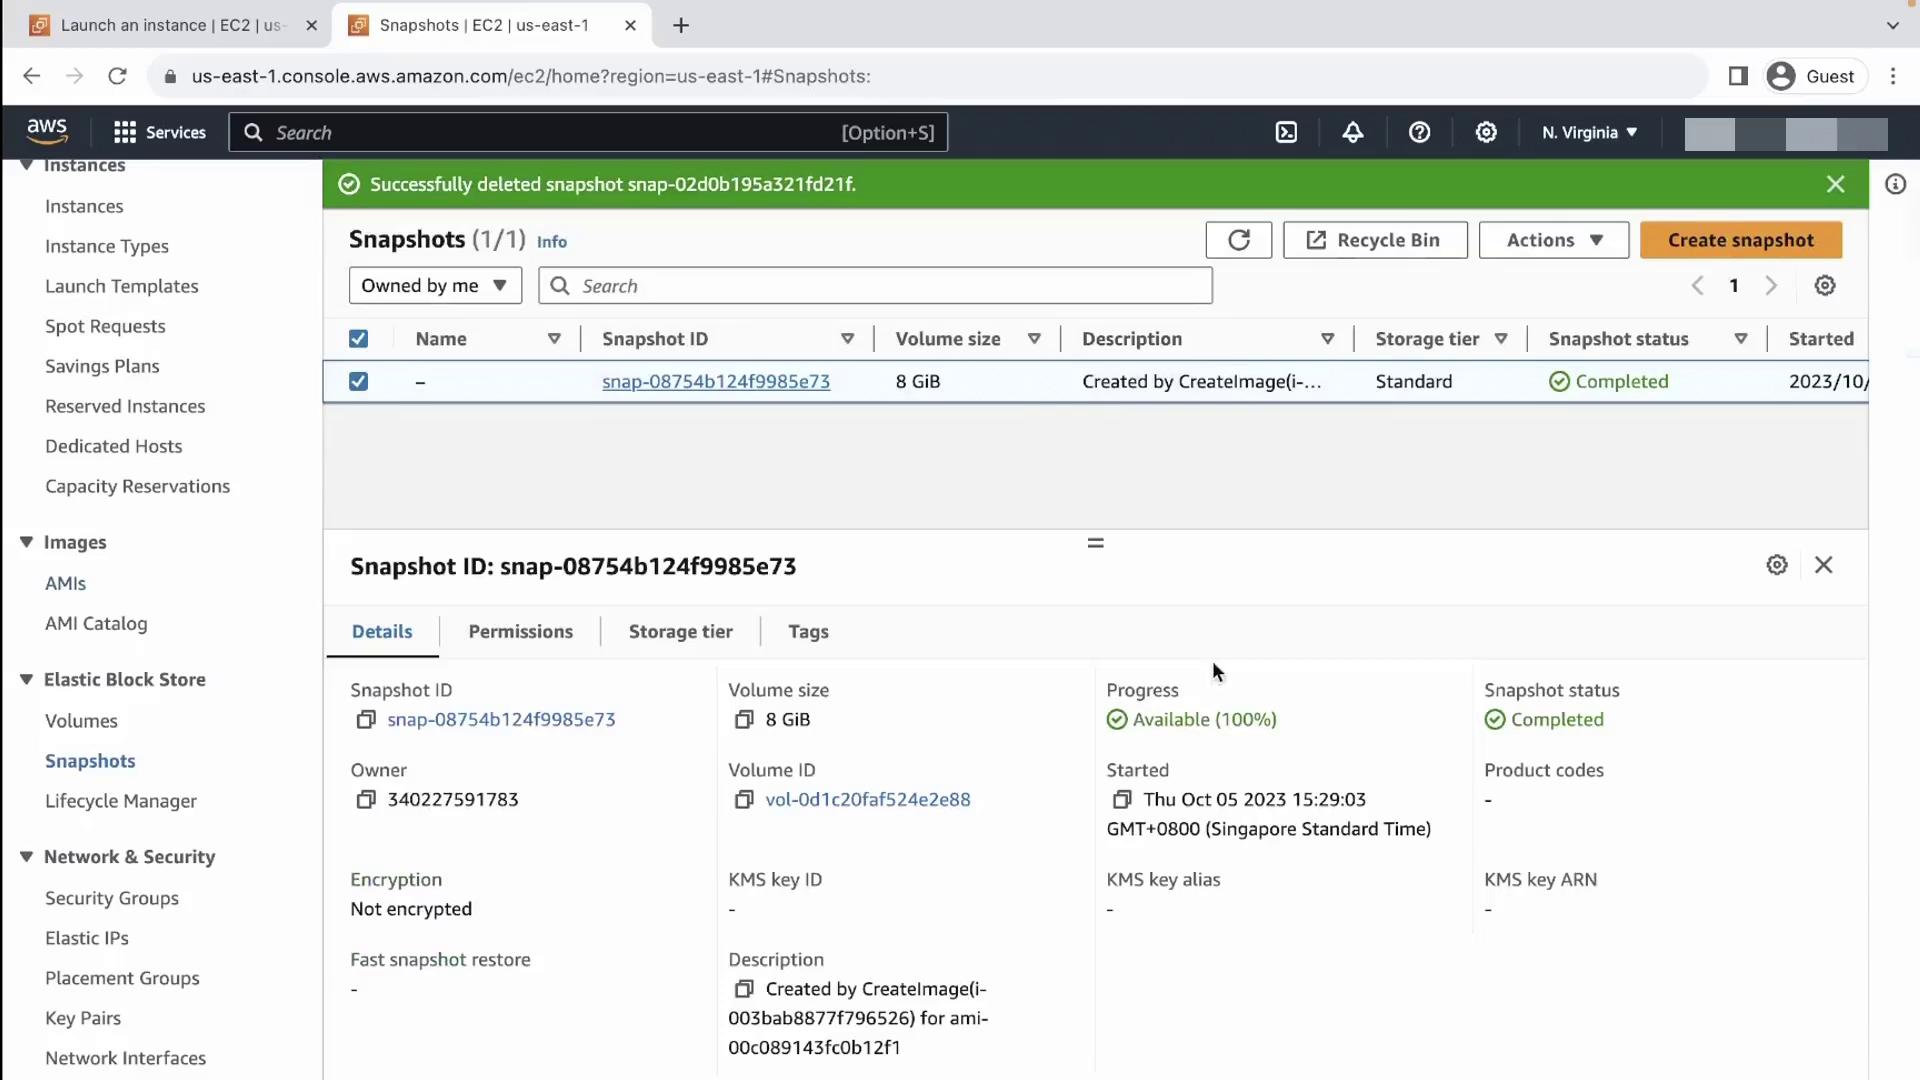Expand the Actions dropdown menu
This screenshot has height=1080, width=1920.
(x=1553, y=240)
